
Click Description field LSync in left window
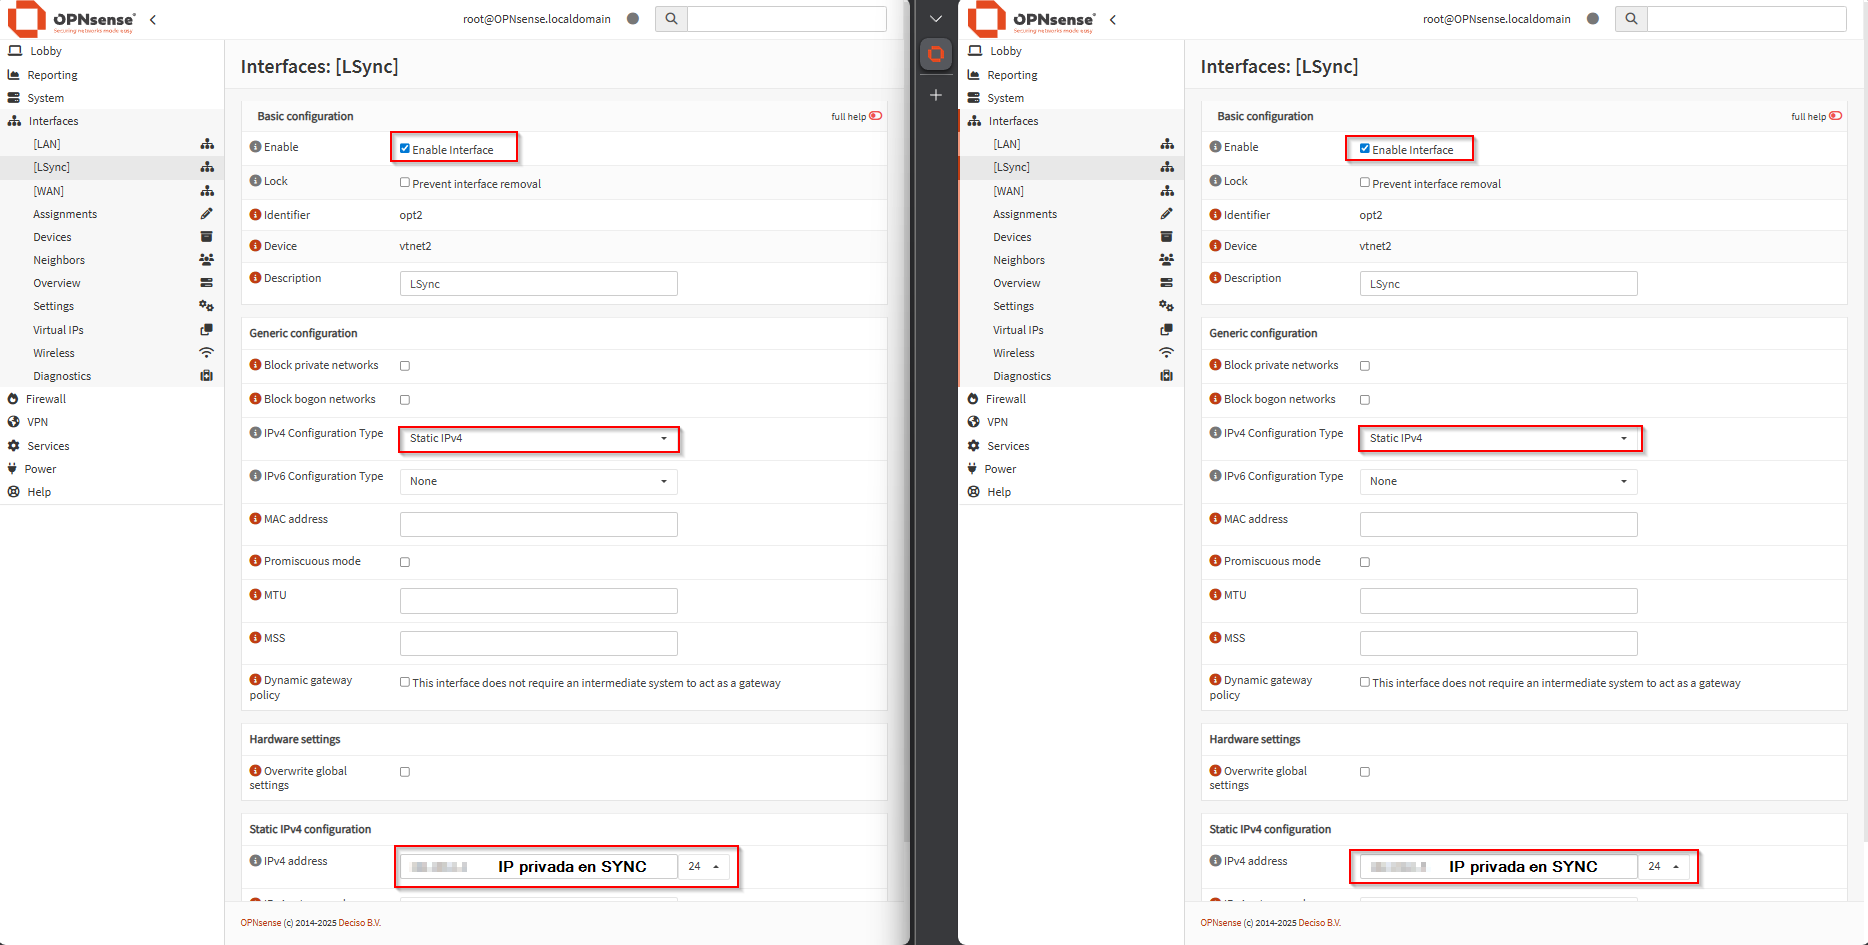pos(539,284)
